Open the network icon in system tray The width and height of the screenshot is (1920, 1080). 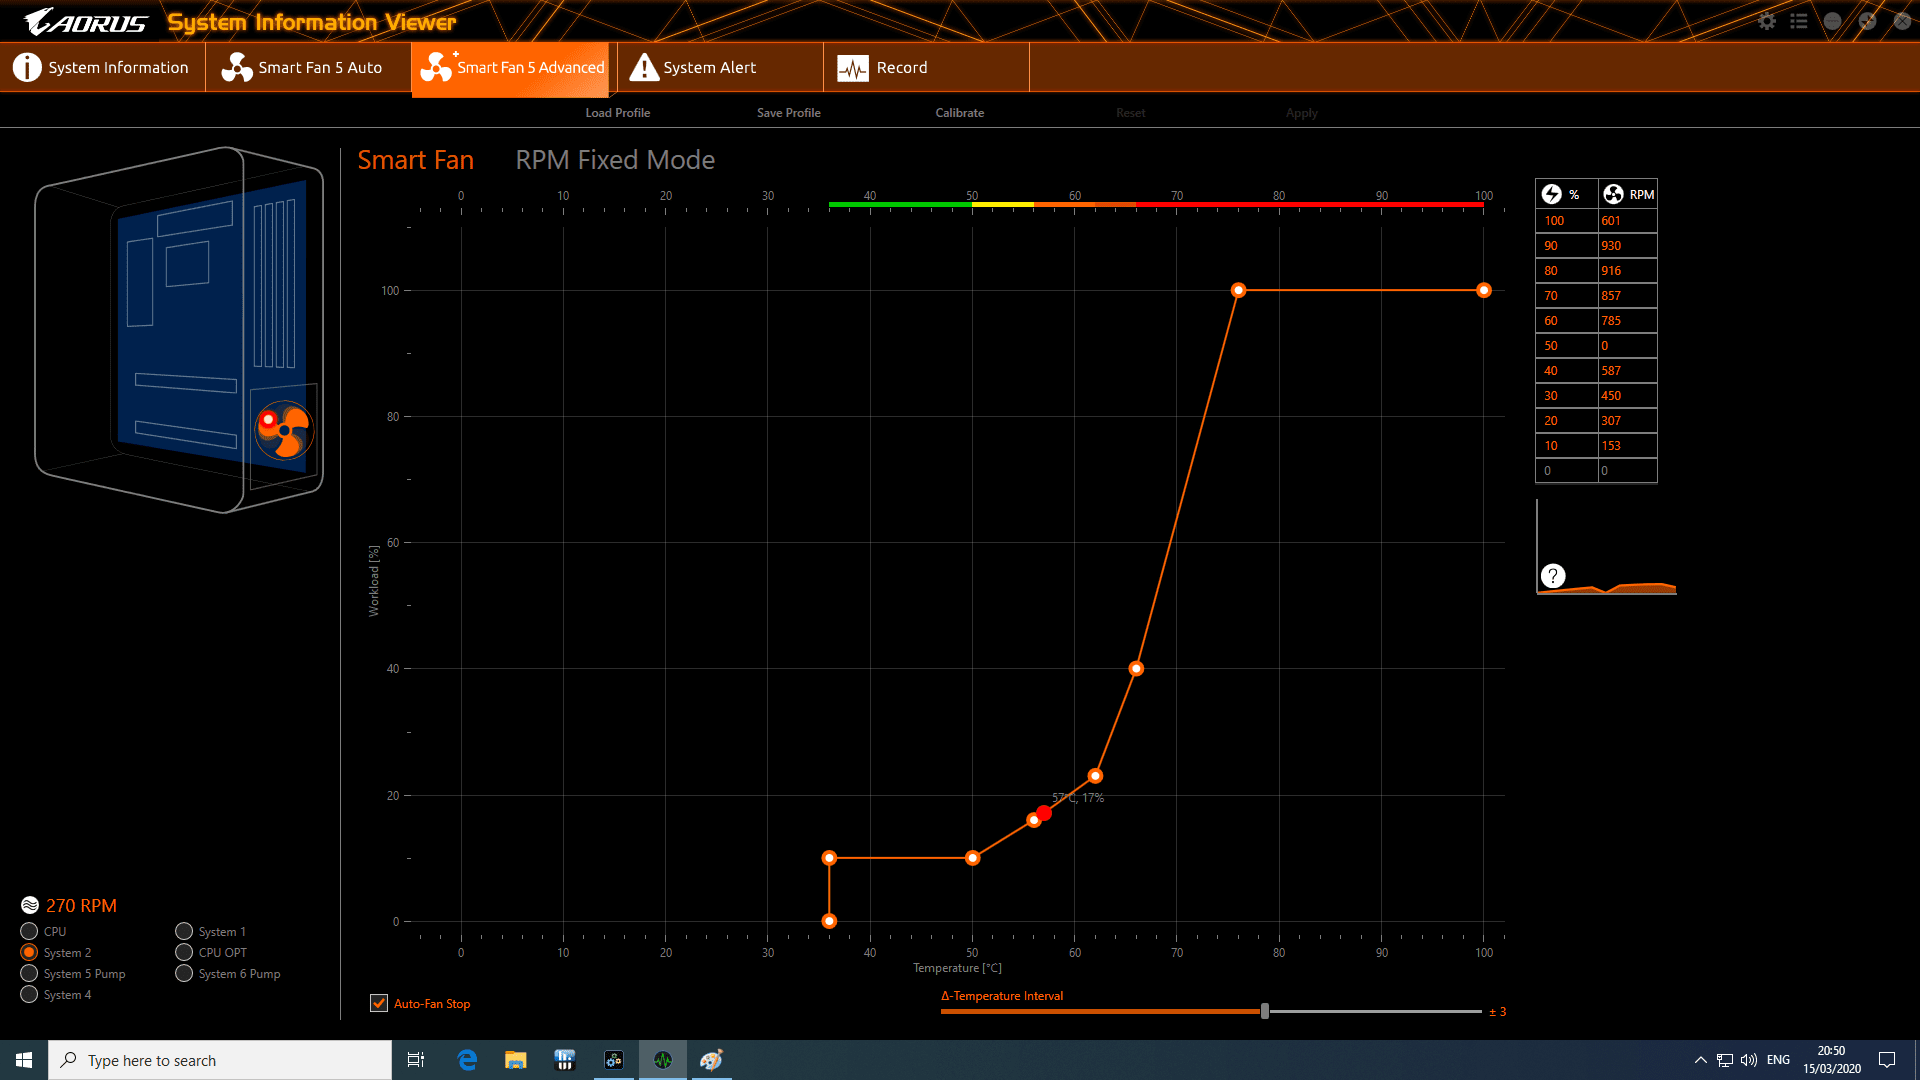pos(1725,1060)
